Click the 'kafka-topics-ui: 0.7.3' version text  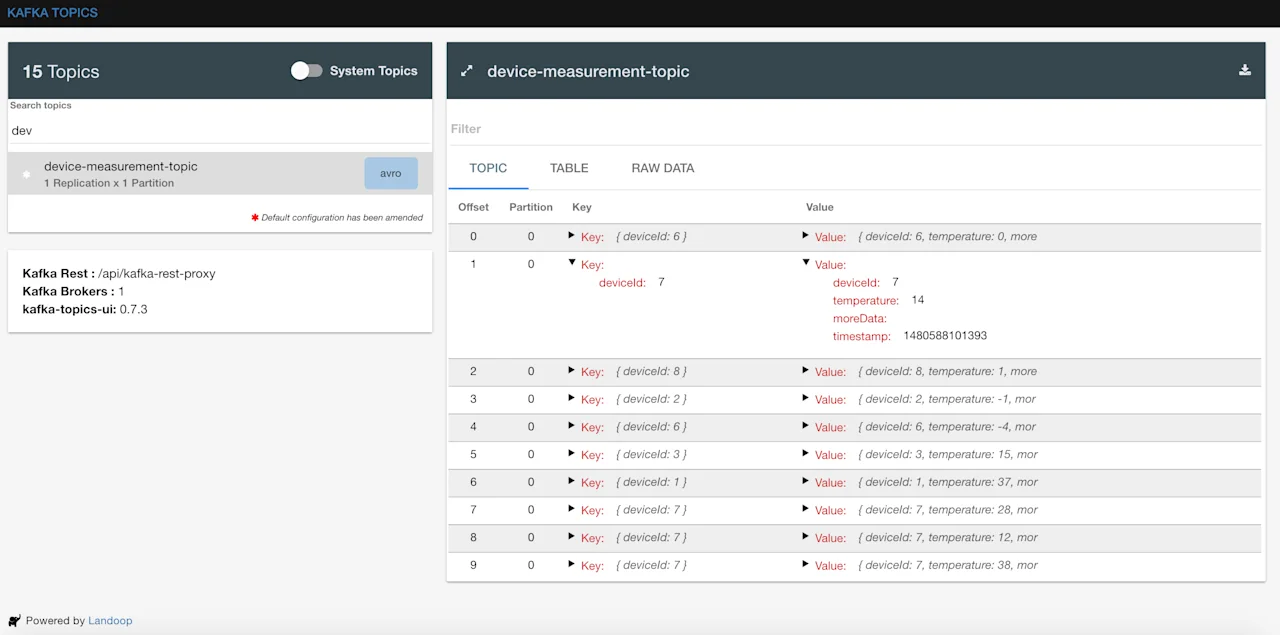85,309
